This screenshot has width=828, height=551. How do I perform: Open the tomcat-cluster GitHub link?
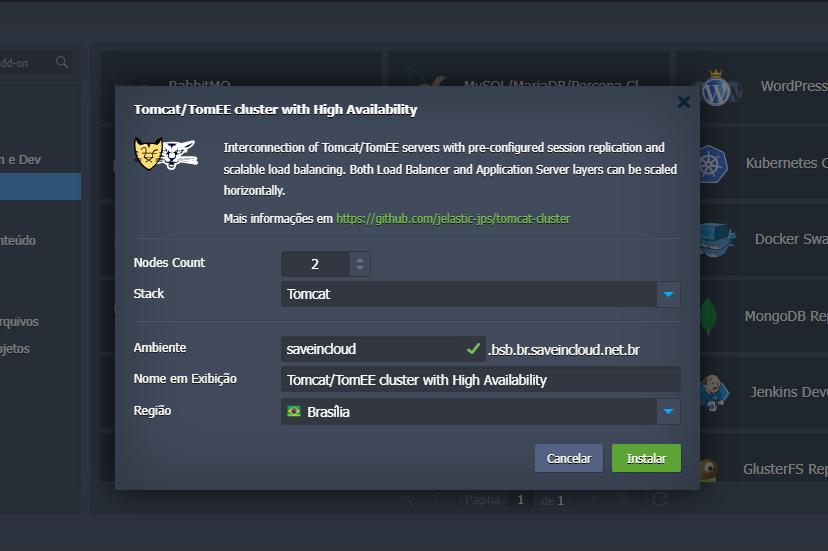point(453,218)
